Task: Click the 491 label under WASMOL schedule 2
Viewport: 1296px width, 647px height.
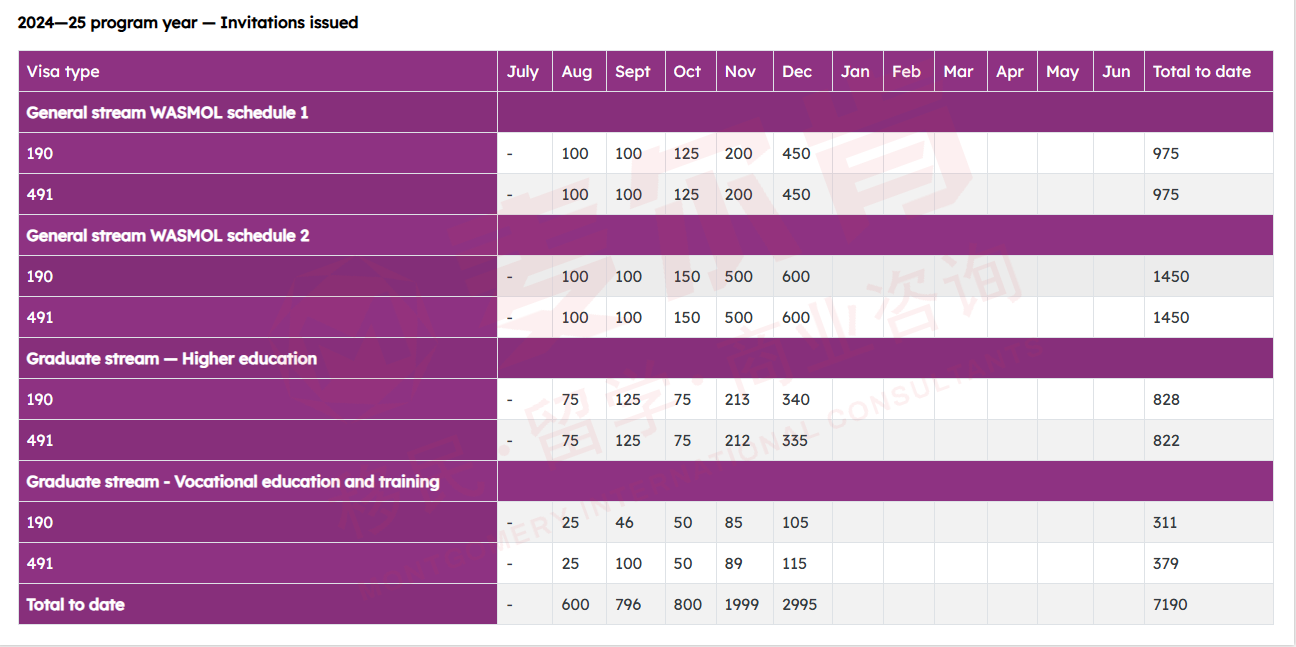Action: click(x=40, y=318)
